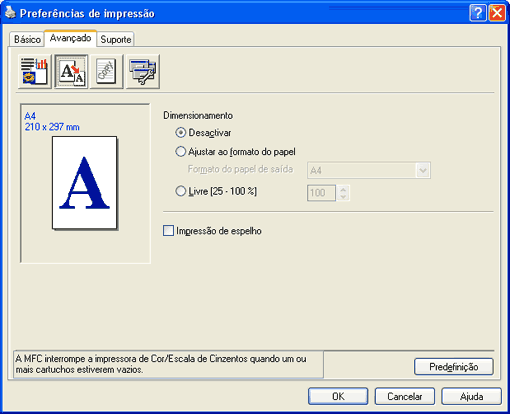The width and height of the screenshot is (510, 414).
Task: Switch to the Básico tab
Action: click(x=27, y=39)
